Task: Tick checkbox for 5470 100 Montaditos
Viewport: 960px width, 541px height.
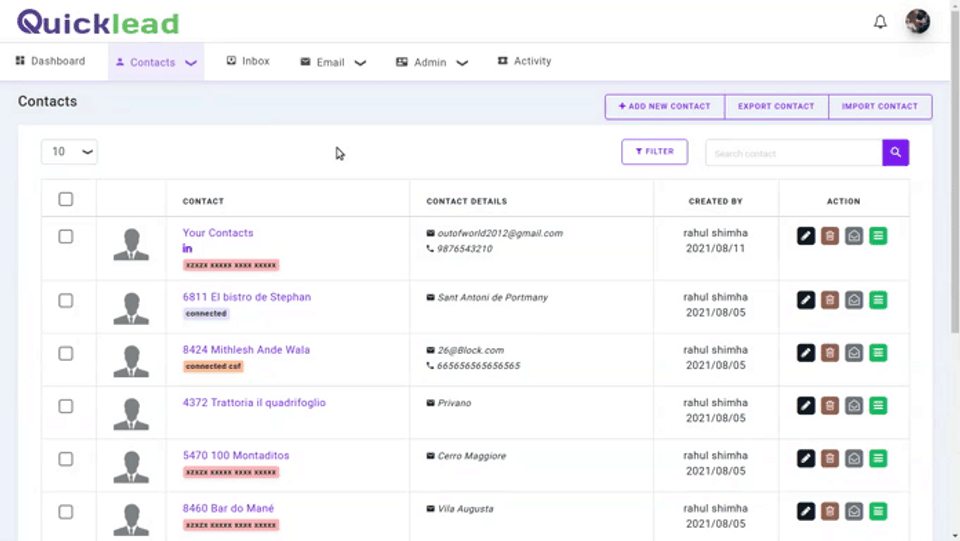Action: tap(66, 459)
